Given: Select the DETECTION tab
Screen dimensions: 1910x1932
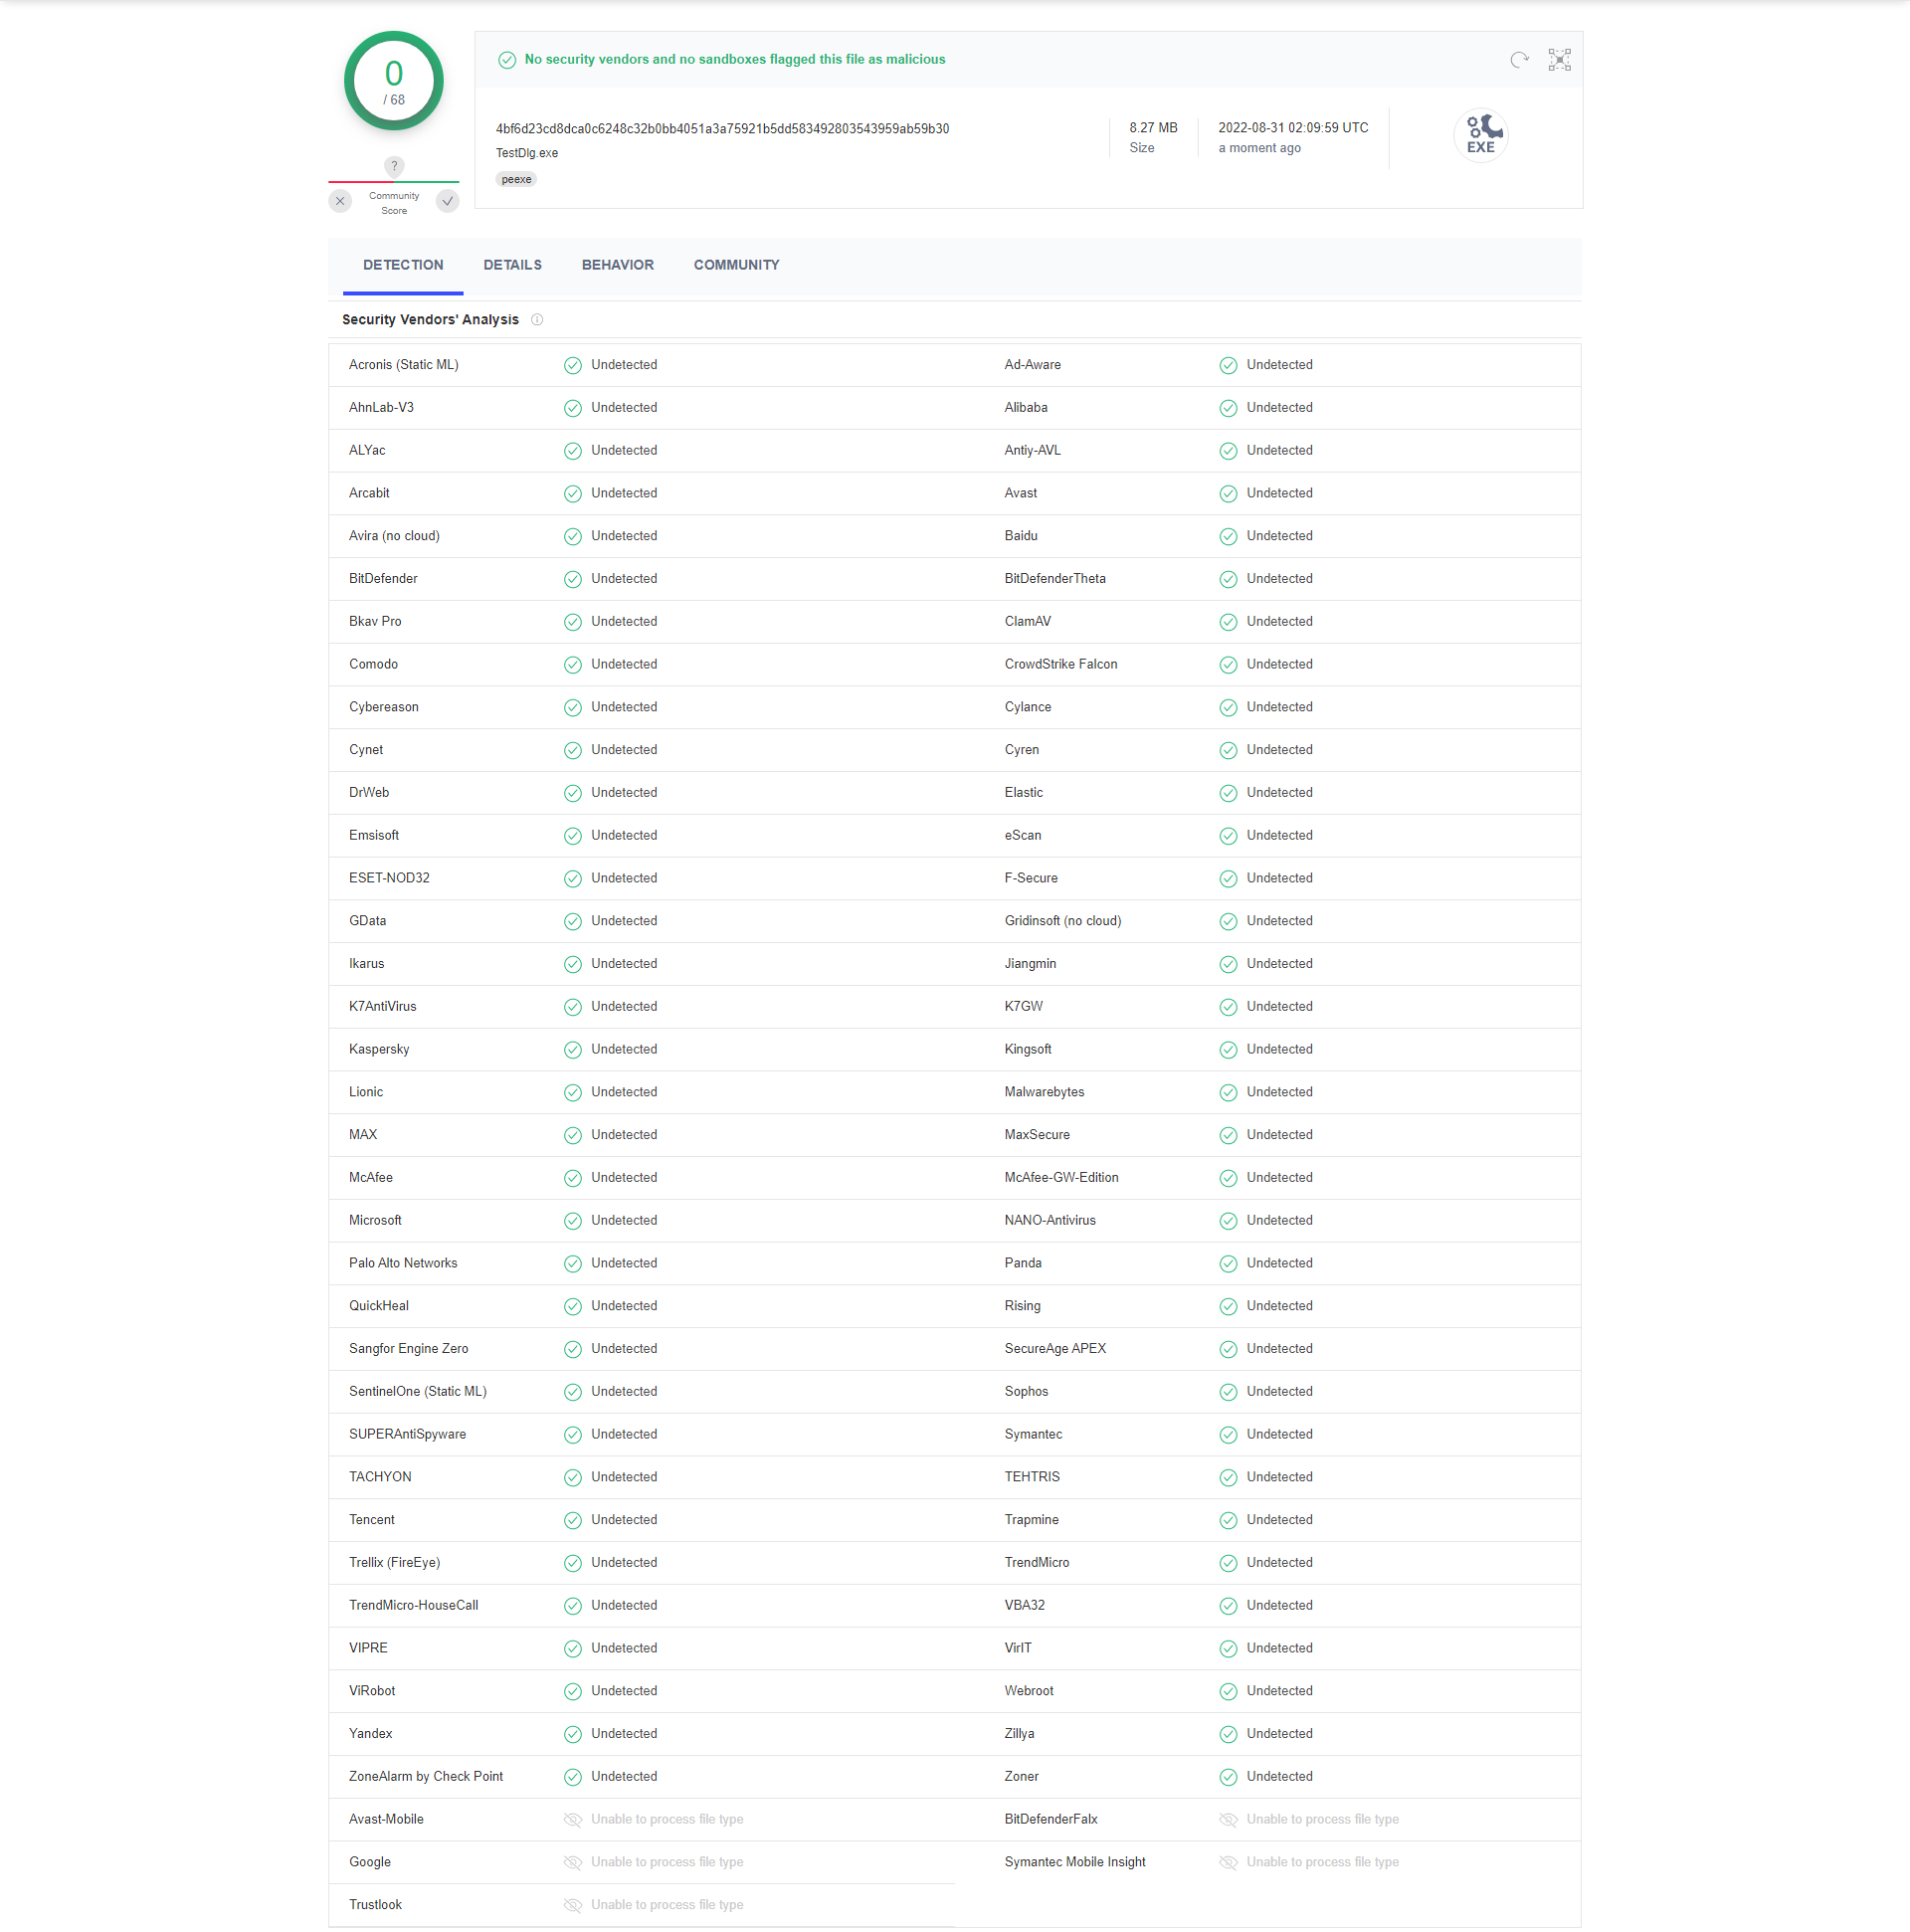Looking at the screenshot, I should coord(403,265).
